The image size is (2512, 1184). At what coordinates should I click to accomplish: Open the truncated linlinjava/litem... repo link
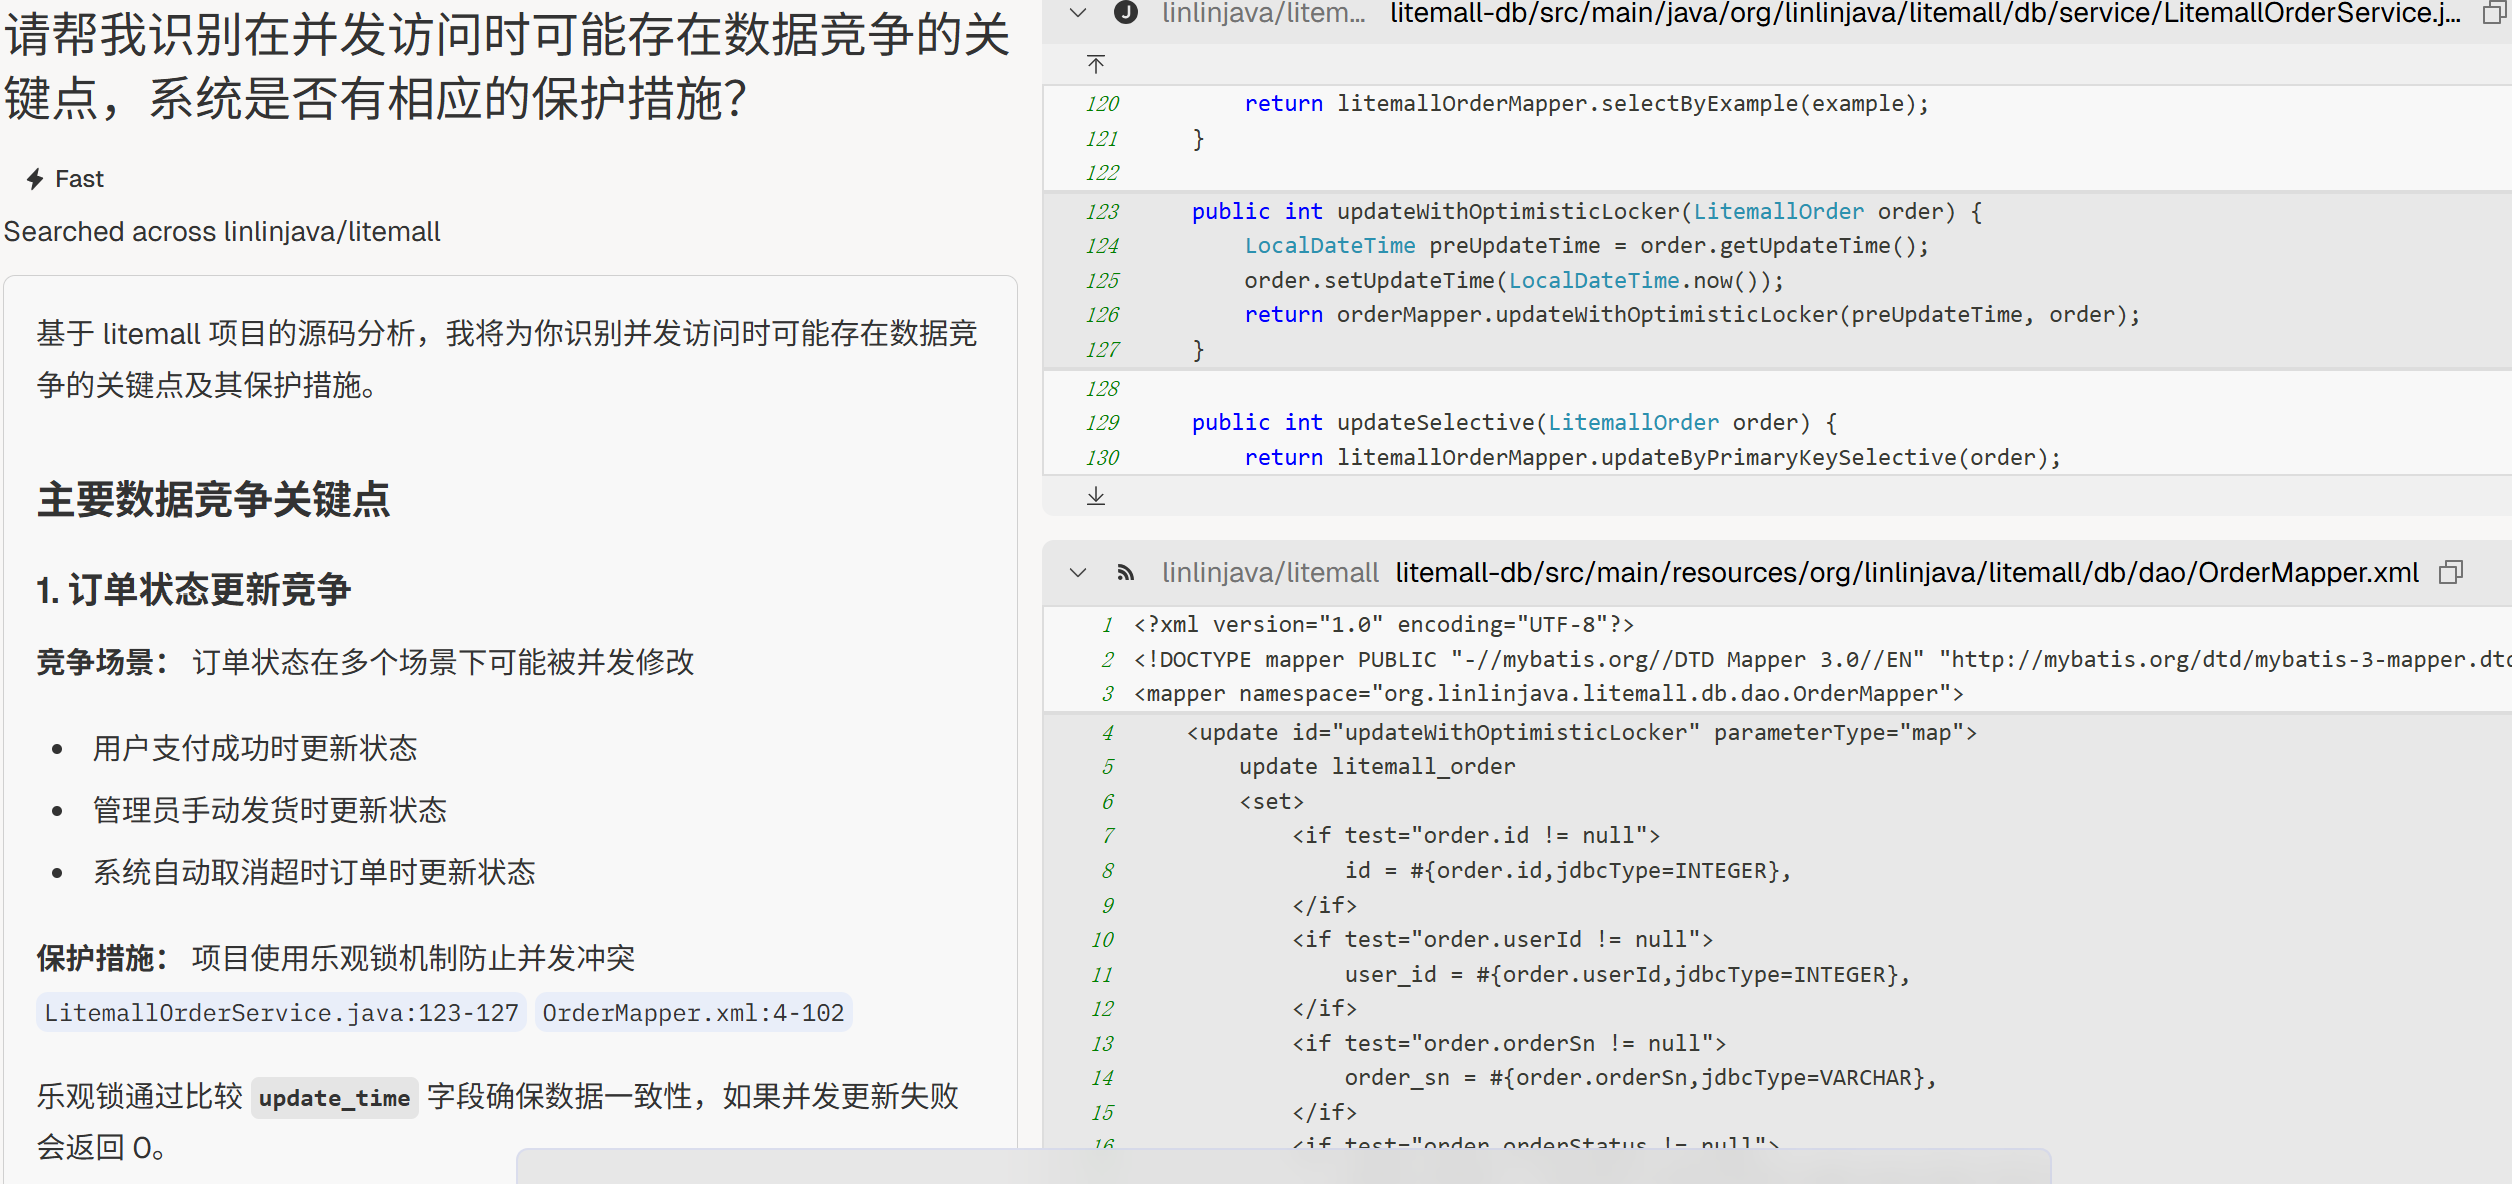pos(1263,13)
